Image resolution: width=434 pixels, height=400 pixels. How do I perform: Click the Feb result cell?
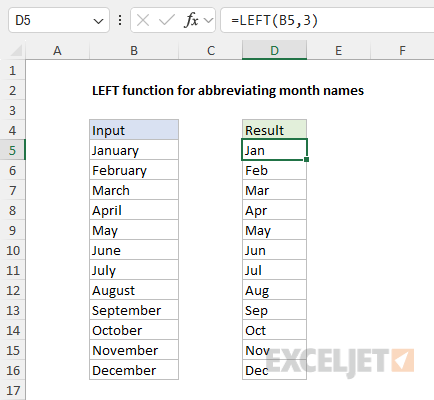274,170
